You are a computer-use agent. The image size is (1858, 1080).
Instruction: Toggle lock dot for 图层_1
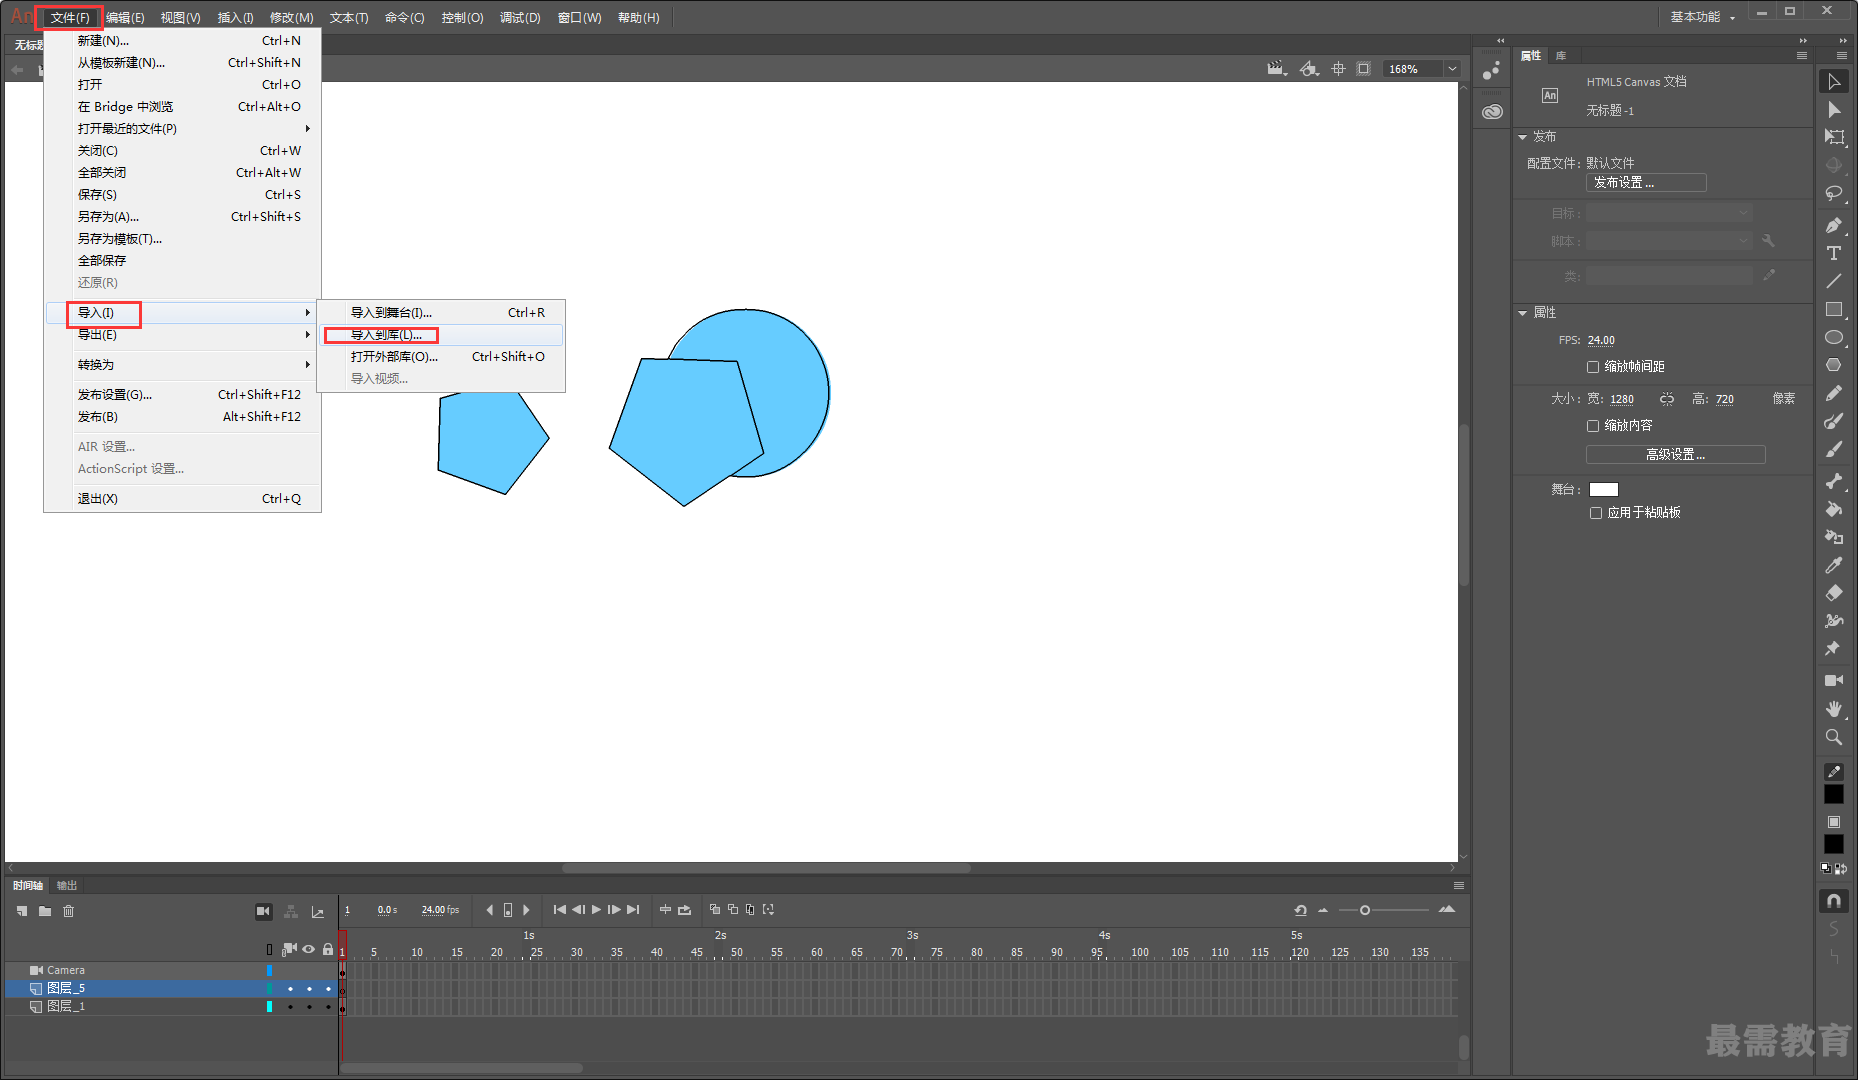click(328, 1007)
